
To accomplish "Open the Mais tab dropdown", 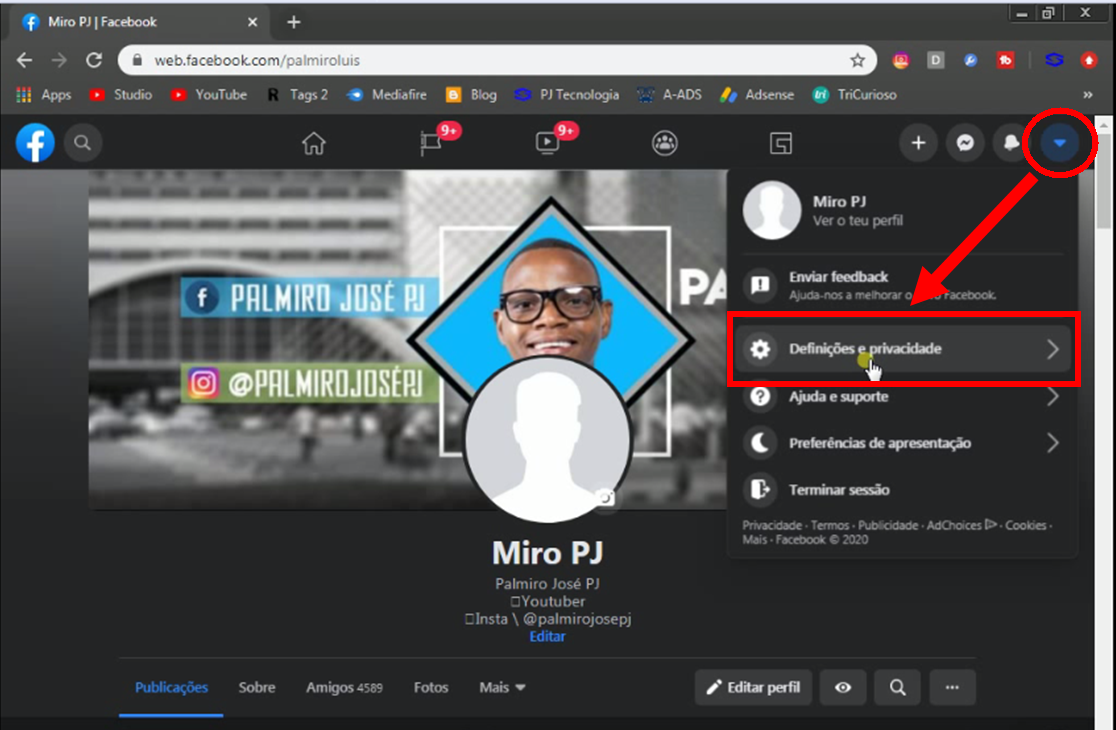I will click(502, 687).
